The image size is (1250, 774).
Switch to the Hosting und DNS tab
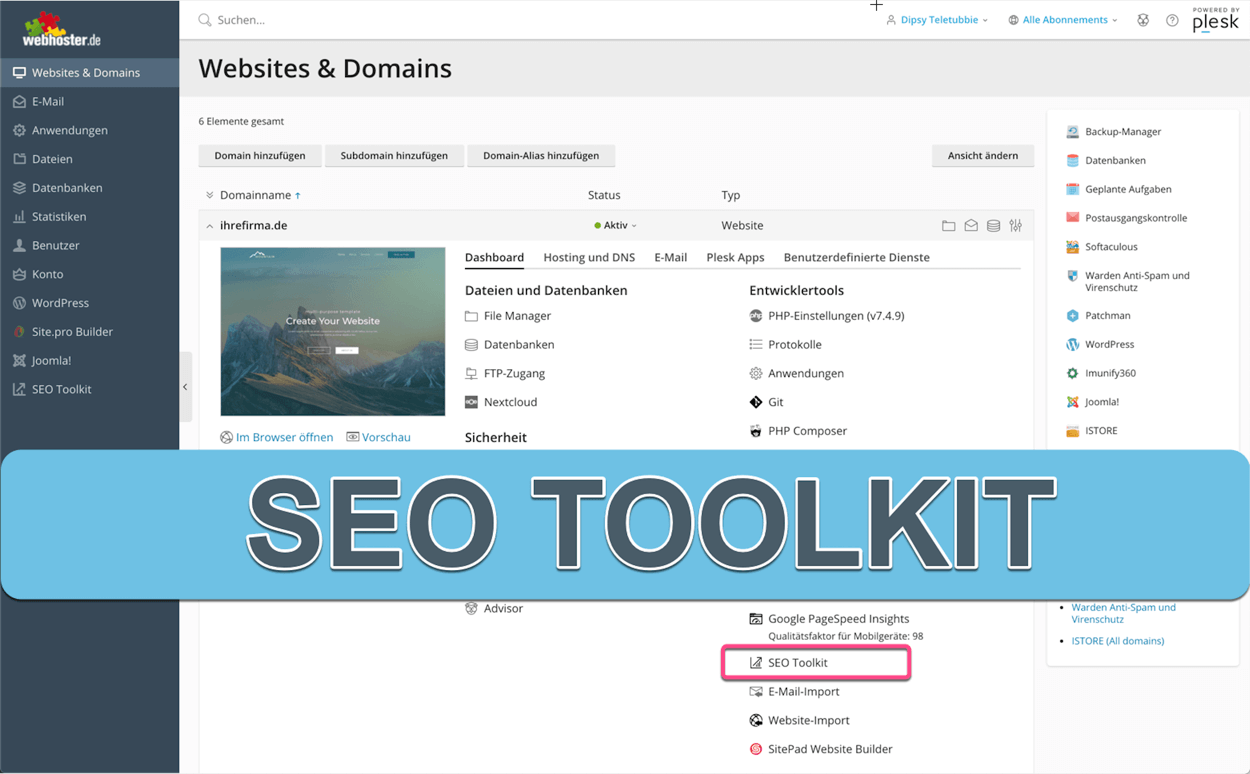coord(589,257)
